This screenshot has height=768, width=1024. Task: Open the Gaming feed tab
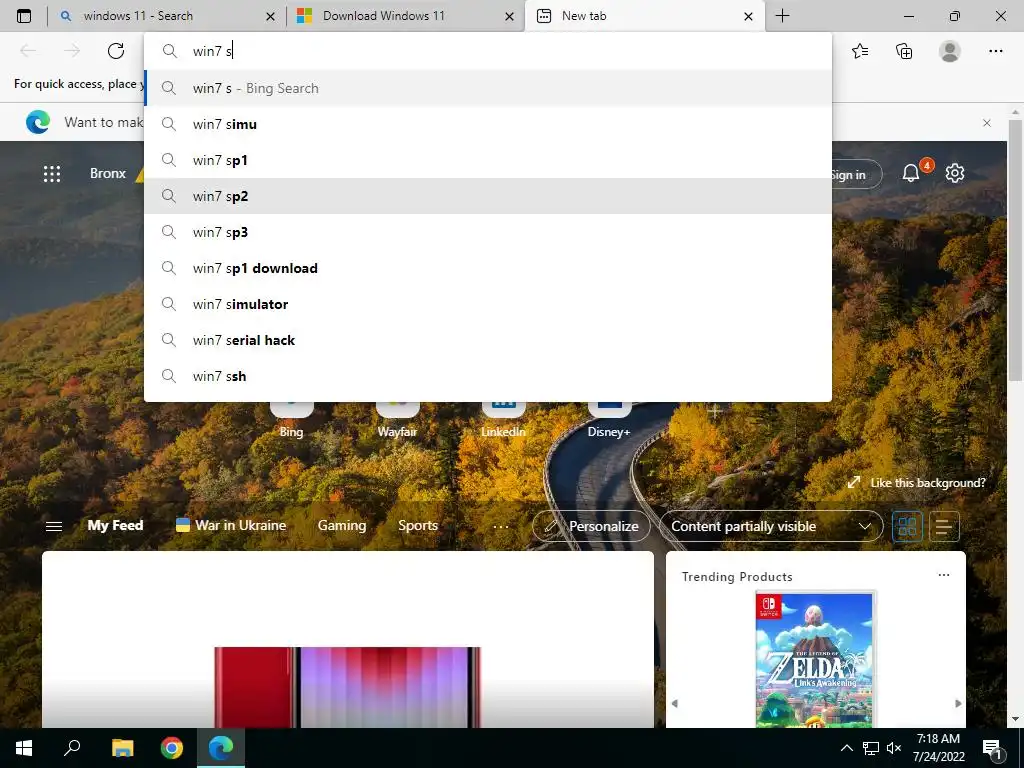[x=342, y=526]
